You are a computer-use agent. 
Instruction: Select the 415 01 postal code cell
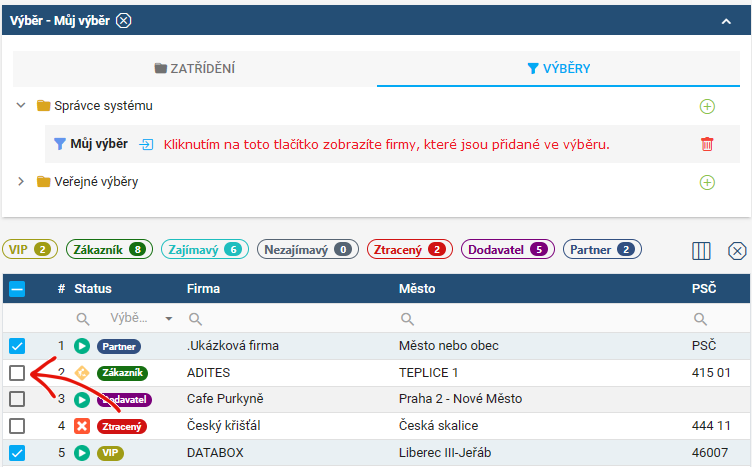pyautogui.click(x=711, y=373)
